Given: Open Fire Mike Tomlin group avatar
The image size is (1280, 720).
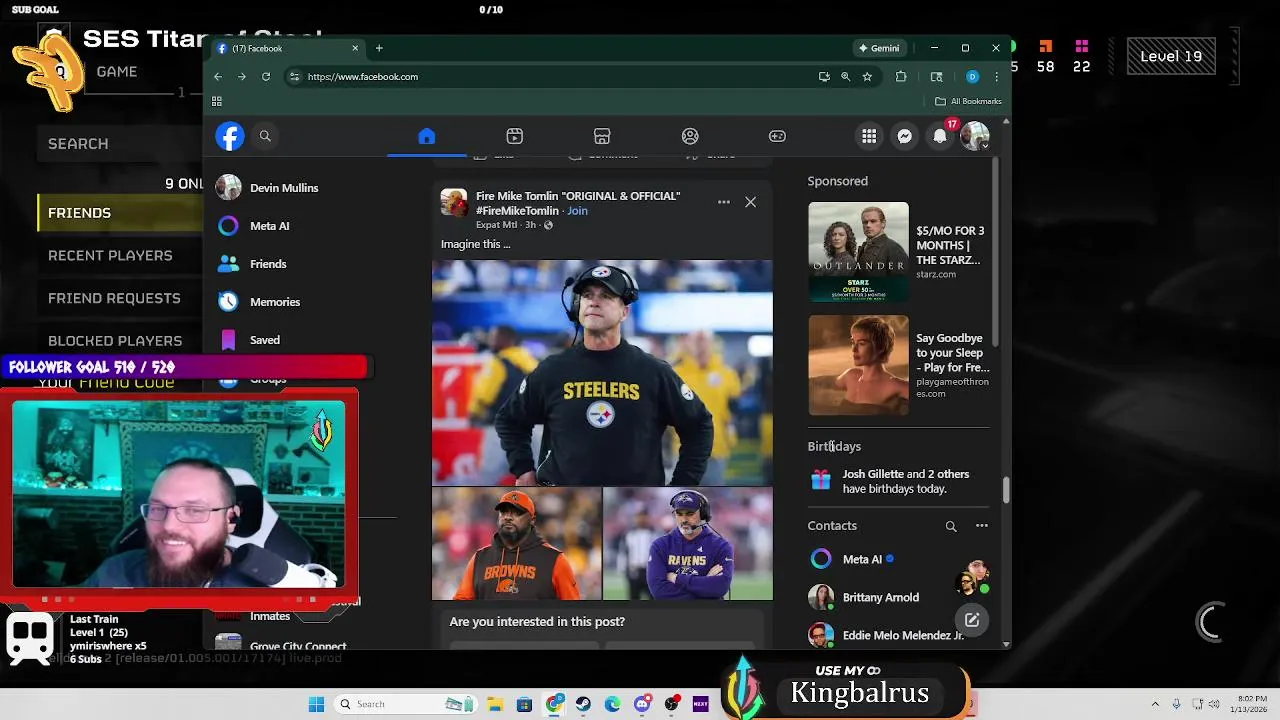Looking at the screenshot, I should point(454,203).
